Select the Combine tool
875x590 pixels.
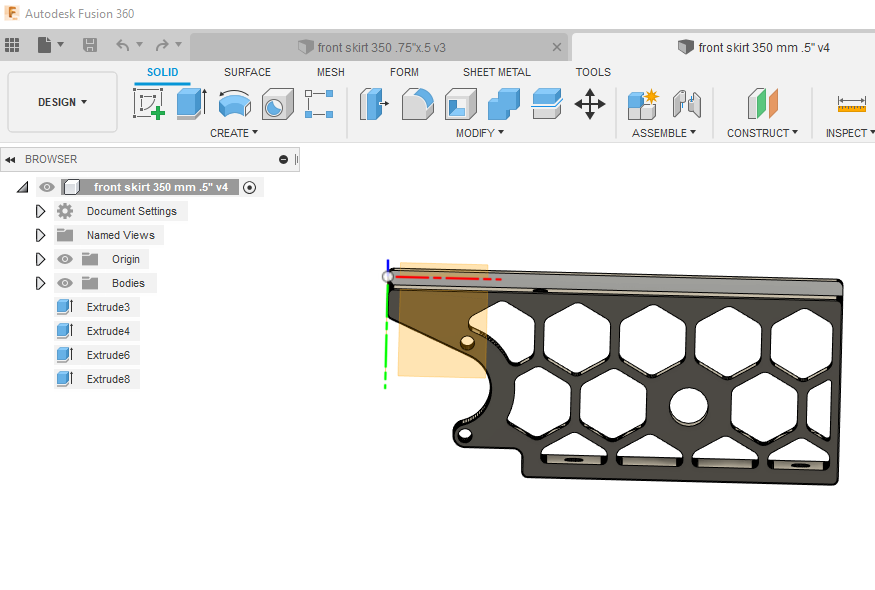coord(503,104)
